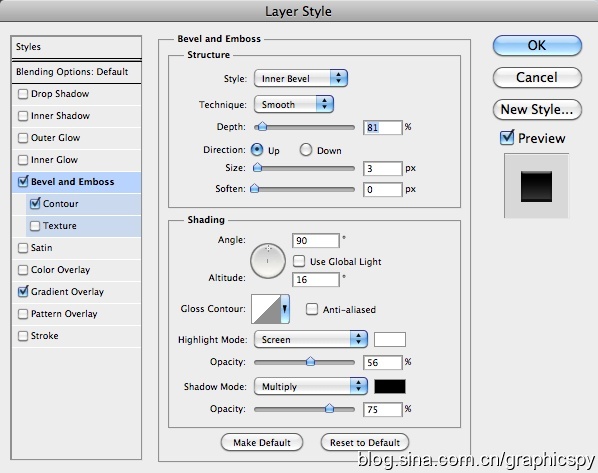Enable the Texture checkbox

pyautogui.click(x=35, y=226)
